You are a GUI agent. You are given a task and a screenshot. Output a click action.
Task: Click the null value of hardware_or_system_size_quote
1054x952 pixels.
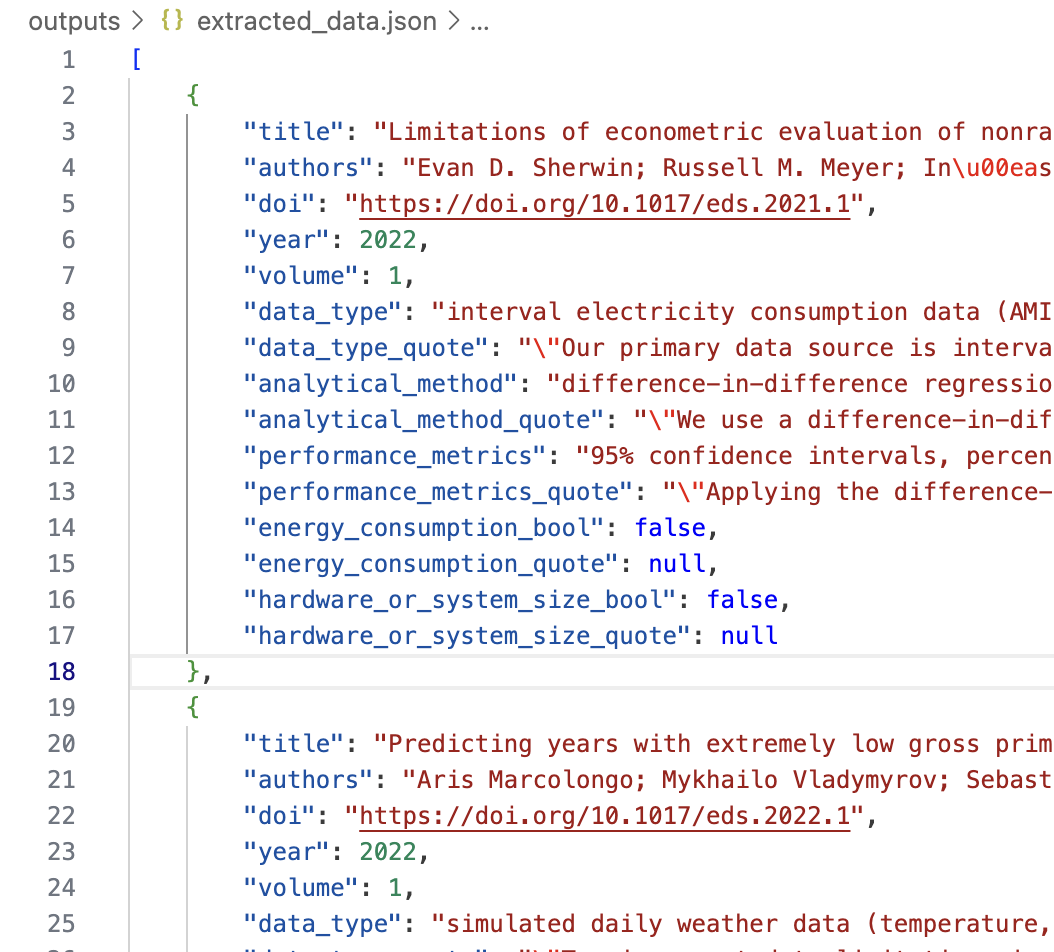pyautogui.click(x=749, y=635)
